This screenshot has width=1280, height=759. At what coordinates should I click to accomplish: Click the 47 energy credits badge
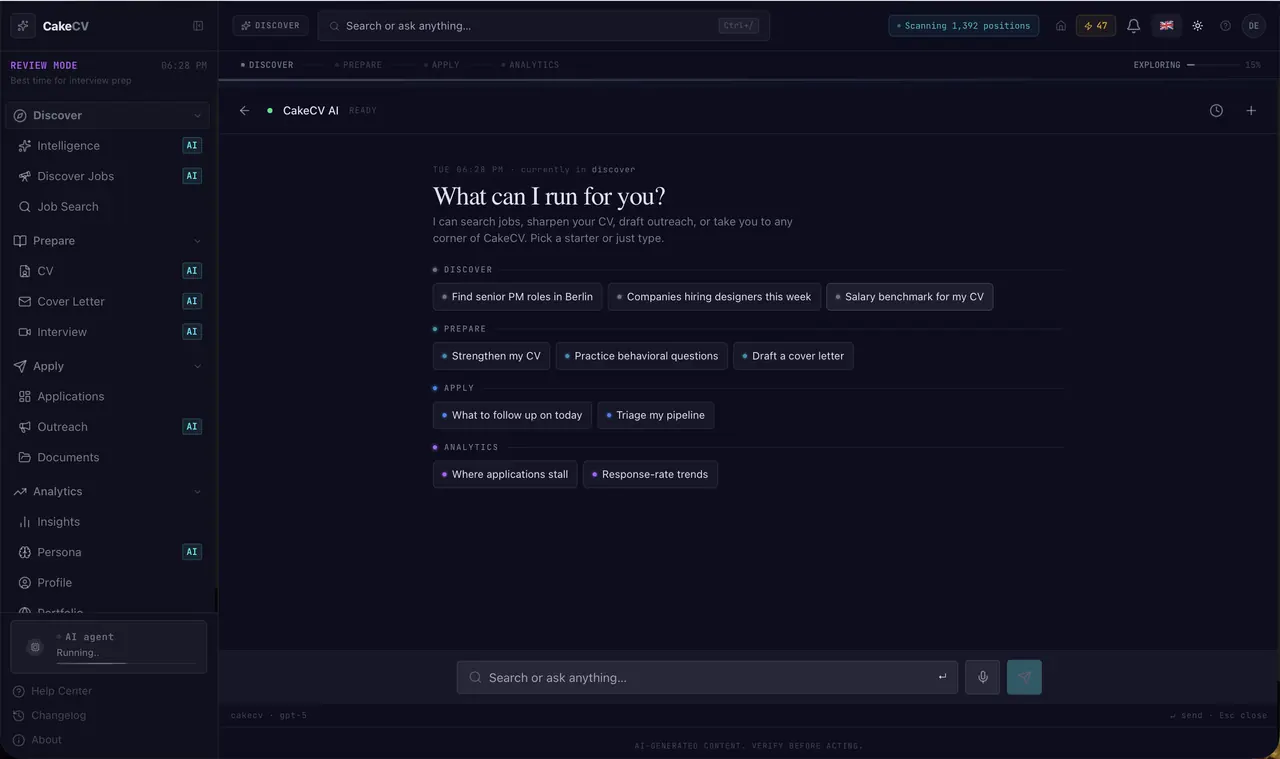[x=1096, y=26]
